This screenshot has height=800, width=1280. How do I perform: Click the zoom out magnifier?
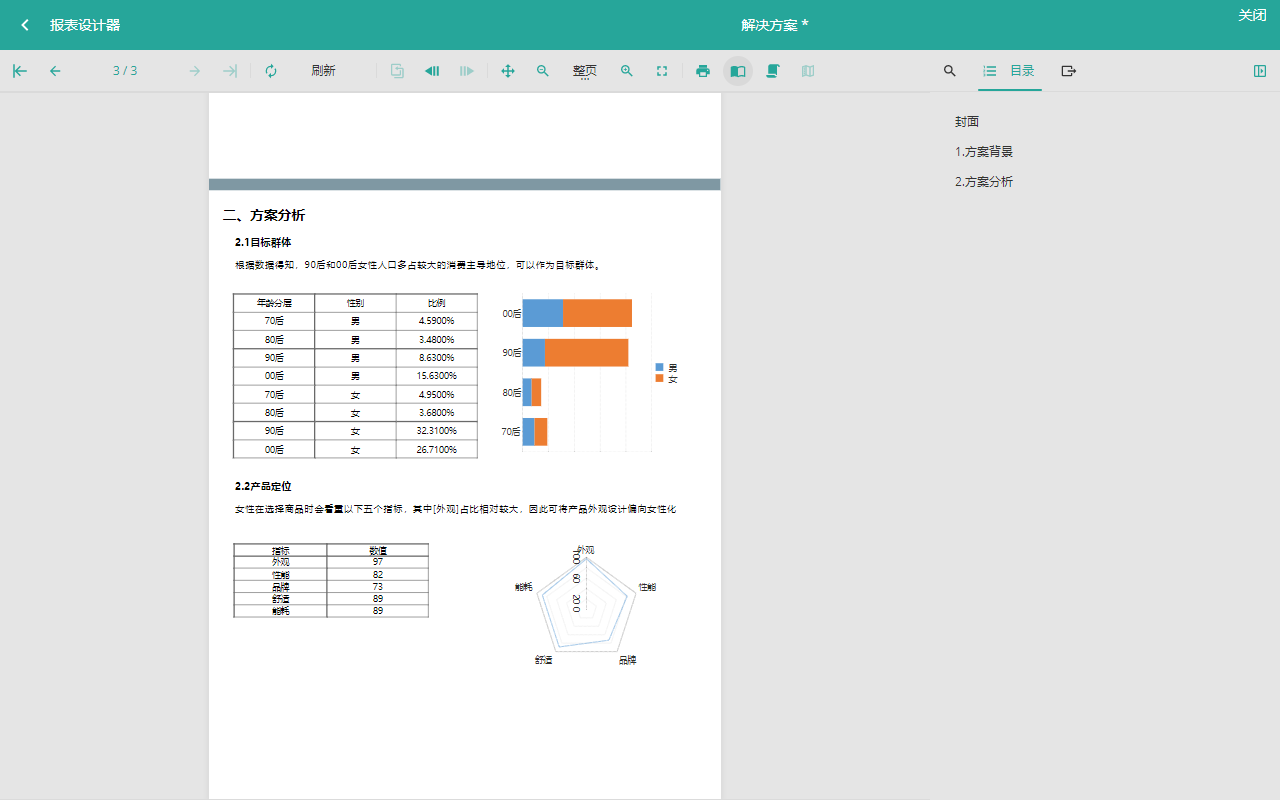click(x=543, y=71)
